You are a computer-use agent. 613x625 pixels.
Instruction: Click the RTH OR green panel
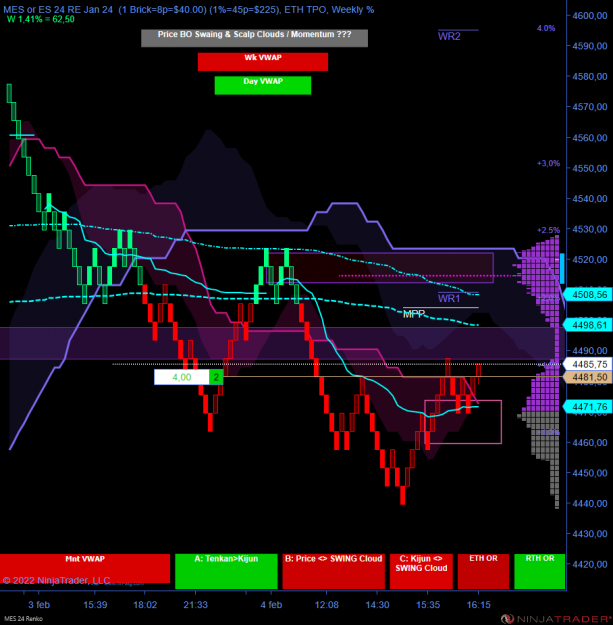(540, 571)
